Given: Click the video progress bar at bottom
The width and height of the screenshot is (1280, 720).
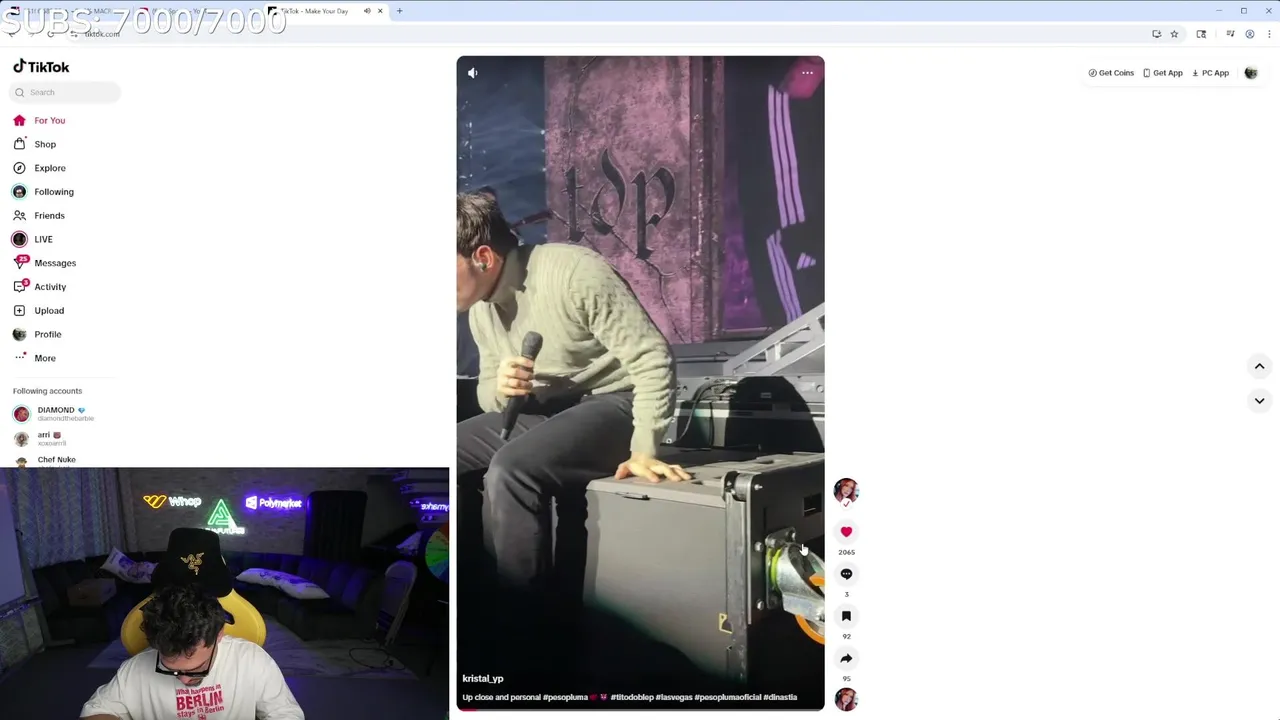Looking at the screenshot, I should [640, 709].
